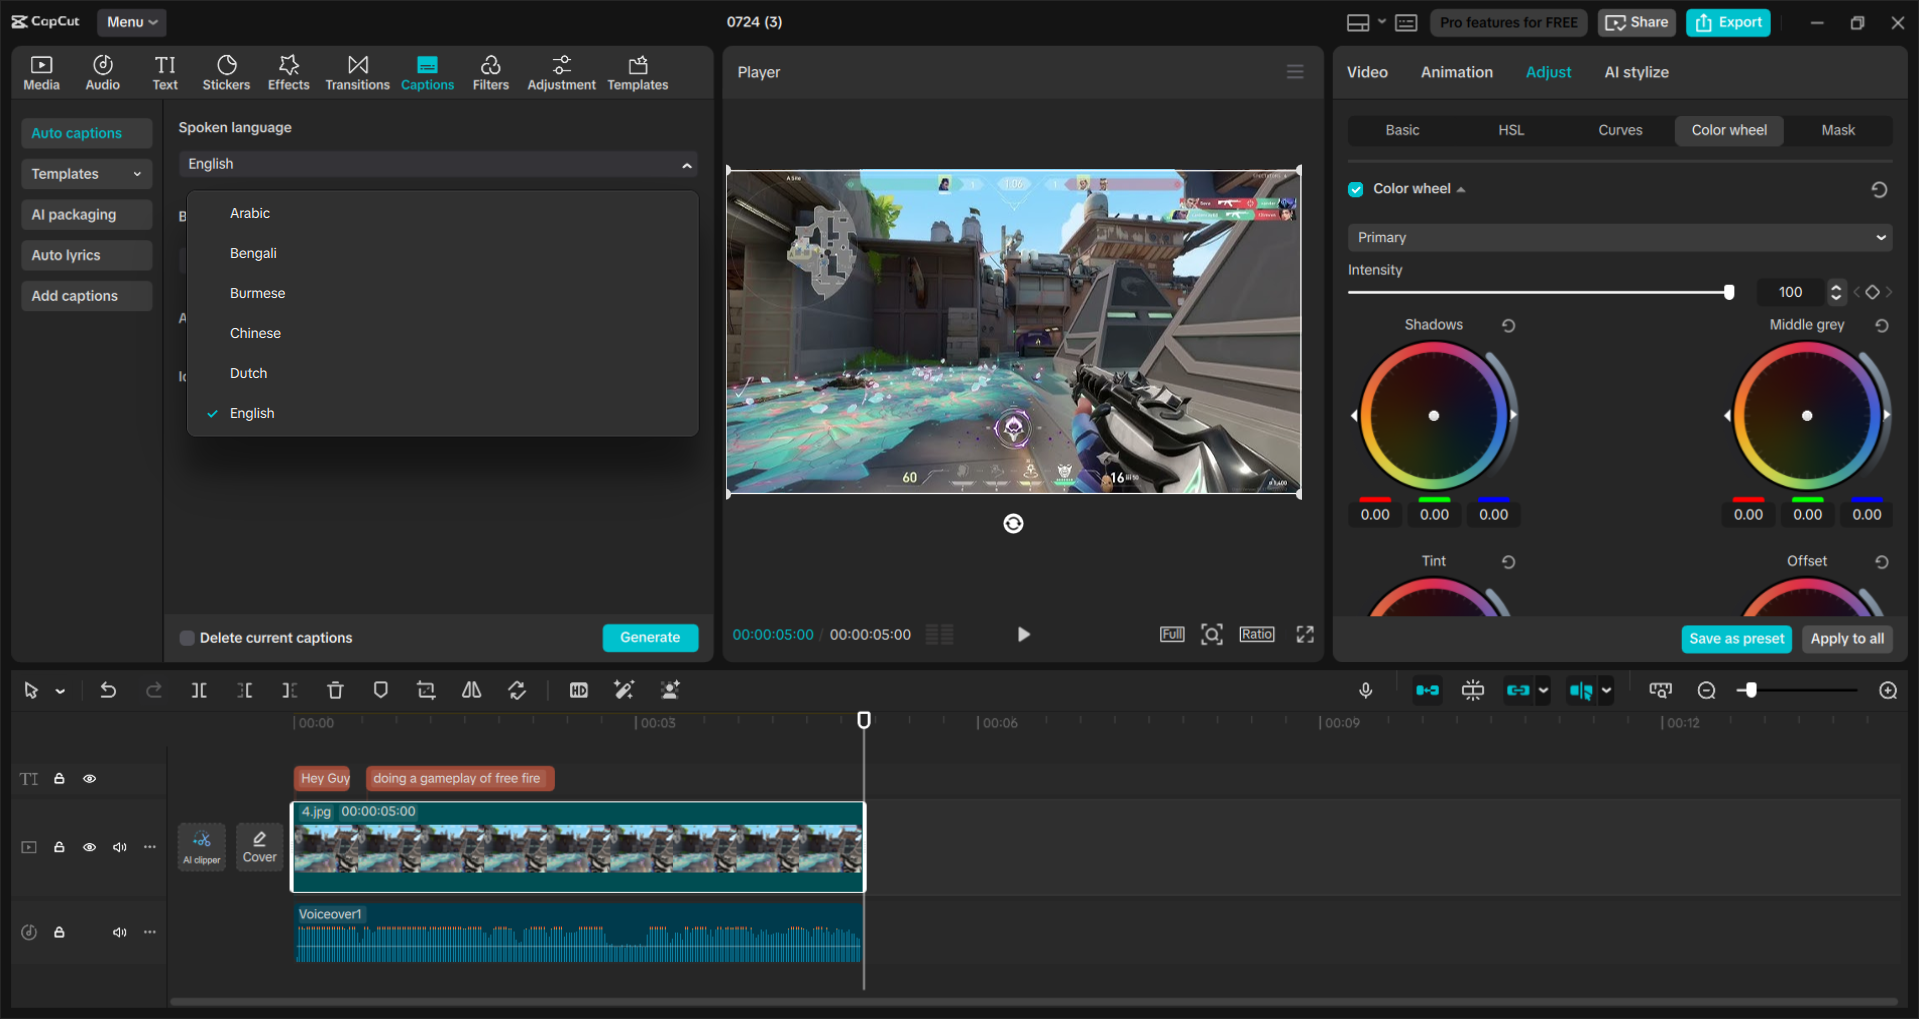Open the Primary color wheel dropdown
1919x1019 pixels.
pos(1618,238)
